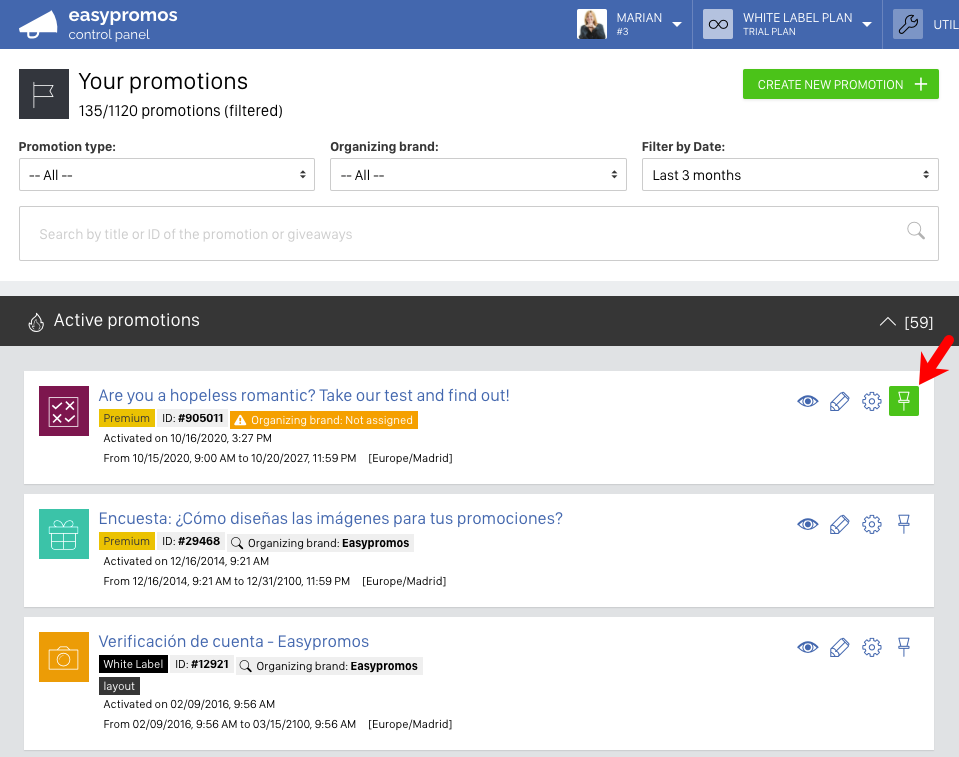Screen dimensions: 959x757
Task: Pin the Verificación de cuenta promotion
Action: pyautogui.click(x=903, y=647)
